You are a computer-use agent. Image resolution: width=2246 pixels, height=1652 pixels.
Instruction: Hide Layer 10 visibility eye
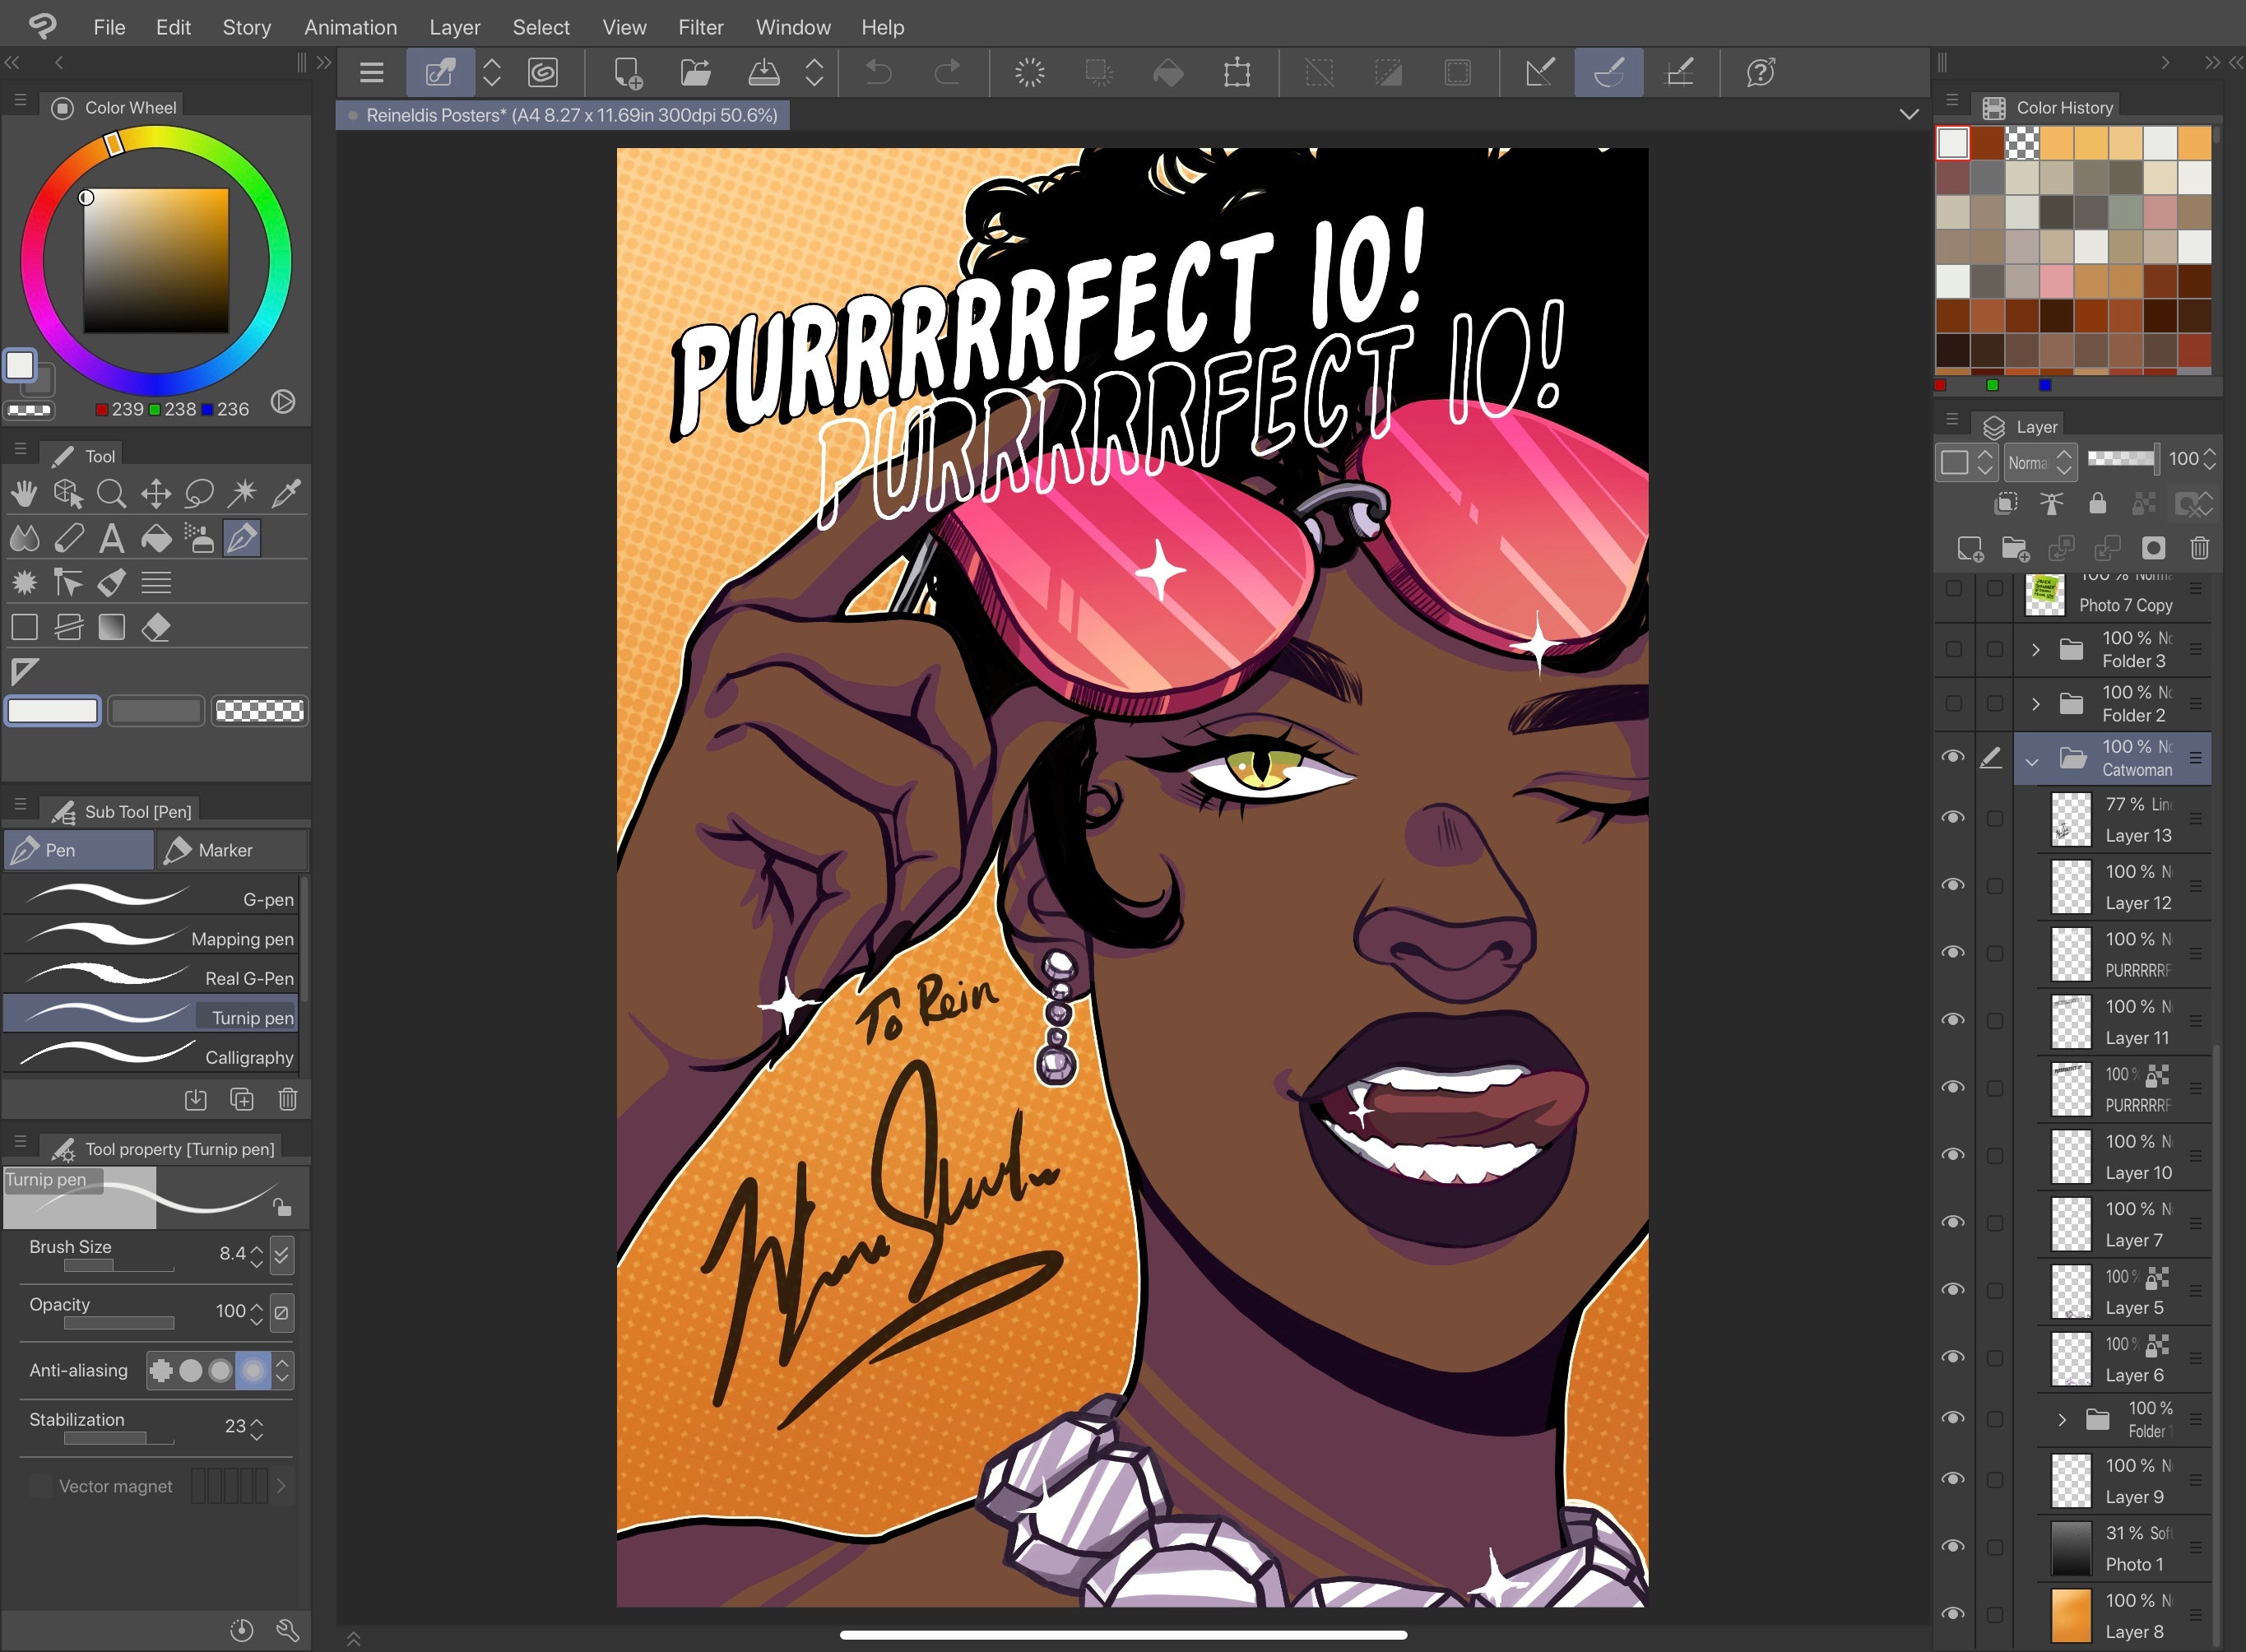tap(1952, 1155)
